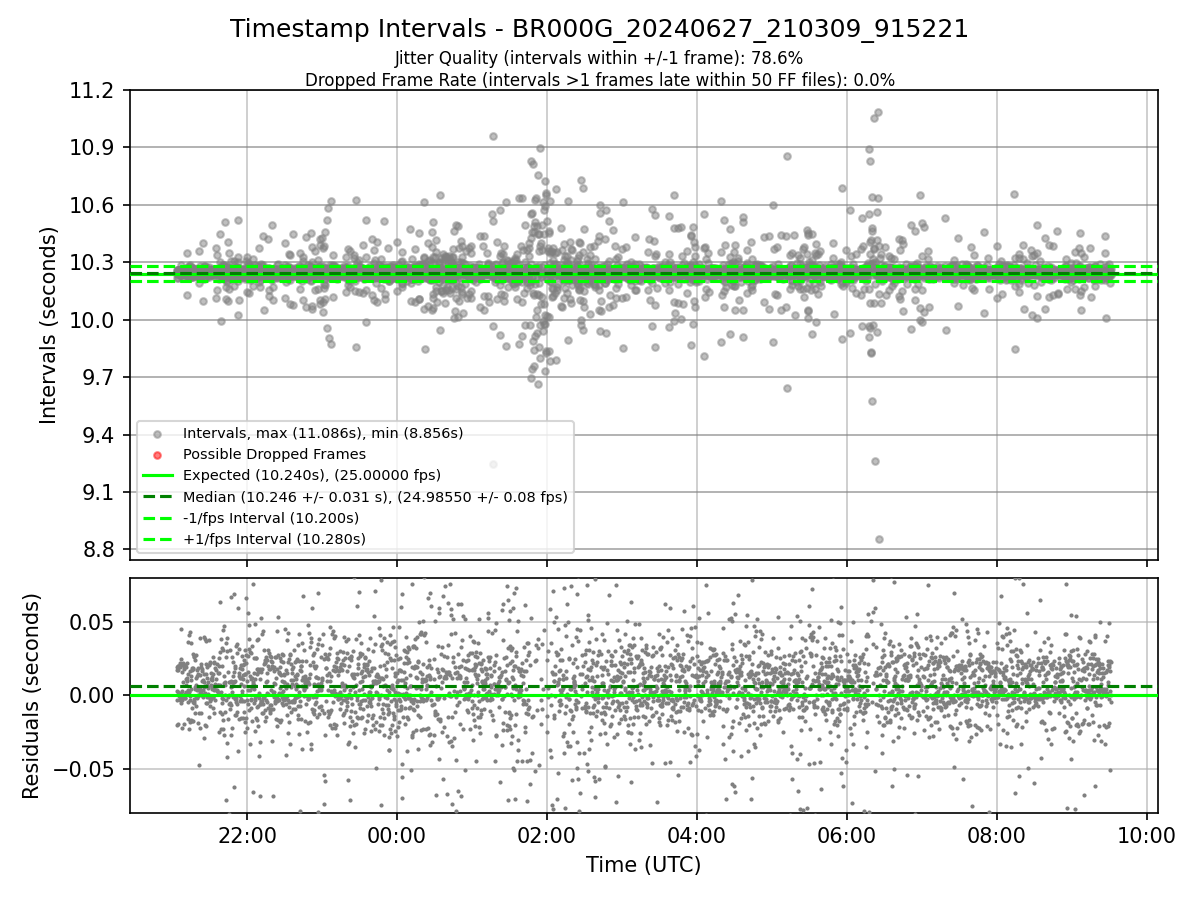Image resolution: width=1200 pixels, height=900 pixels.
Task: Click the 'Possible Dropped Frames' legend entry
Action: pos(274,454)
